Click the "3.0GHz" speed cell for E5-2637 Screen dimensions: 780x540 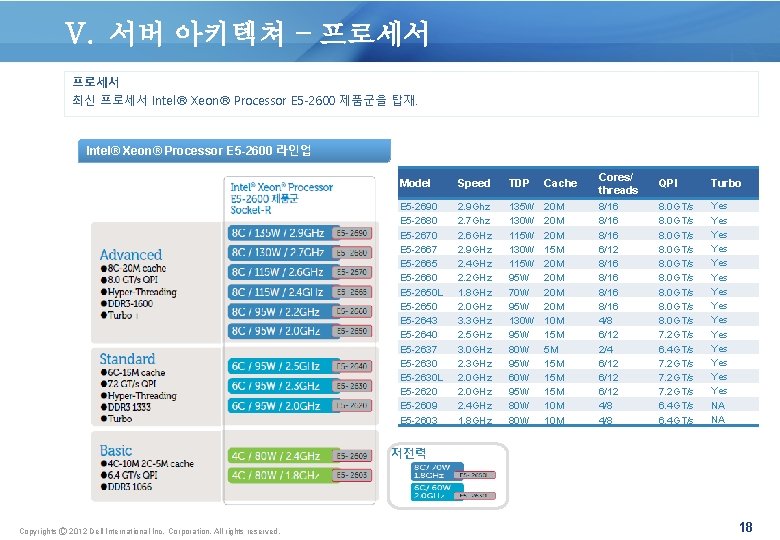pyautogui.click(x=475, y=350)
